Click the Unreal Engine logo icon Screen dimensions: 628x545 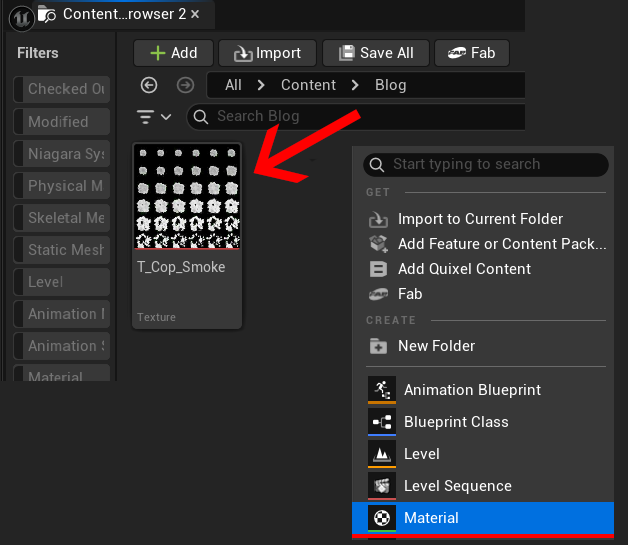(x=21, y=16)
